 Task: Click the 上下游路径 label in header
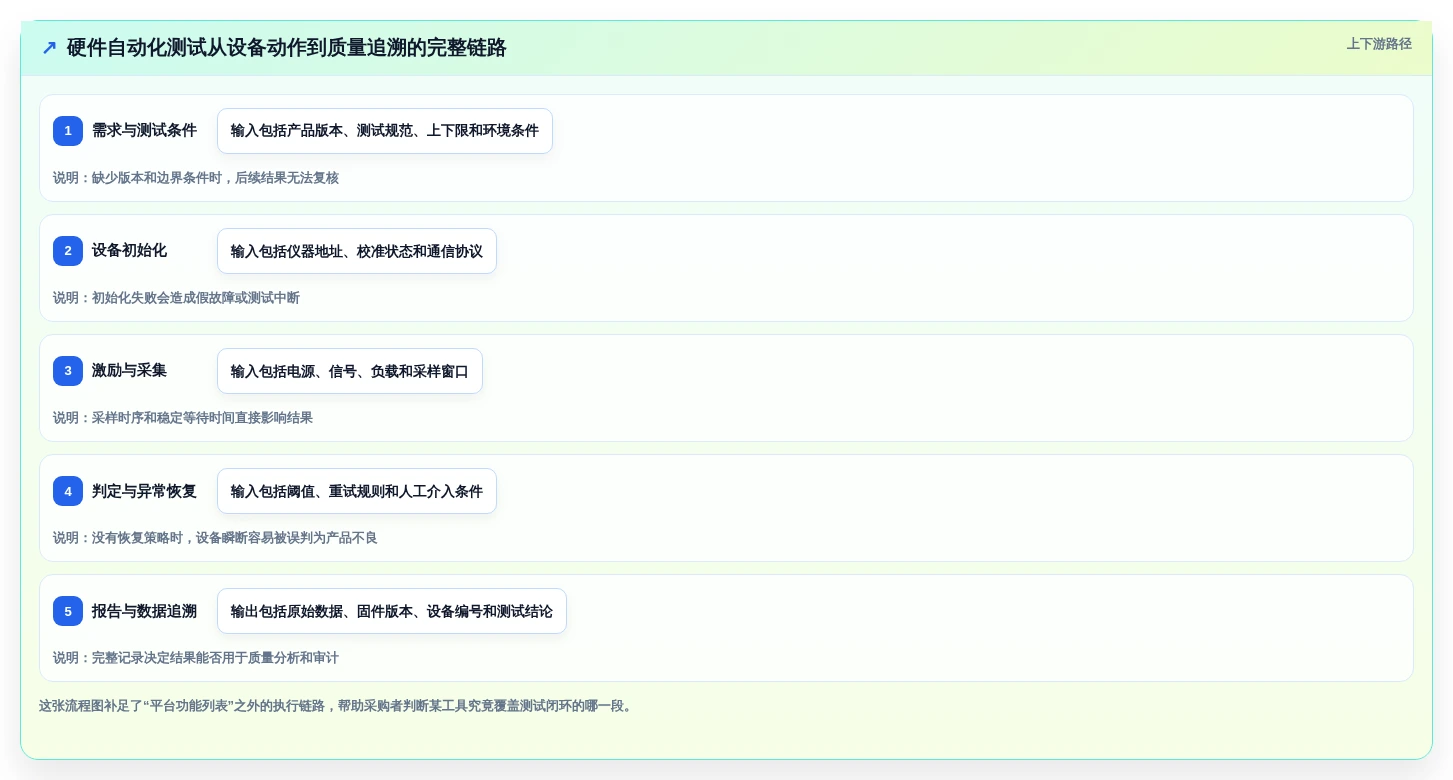click(x=1379, y=44)
